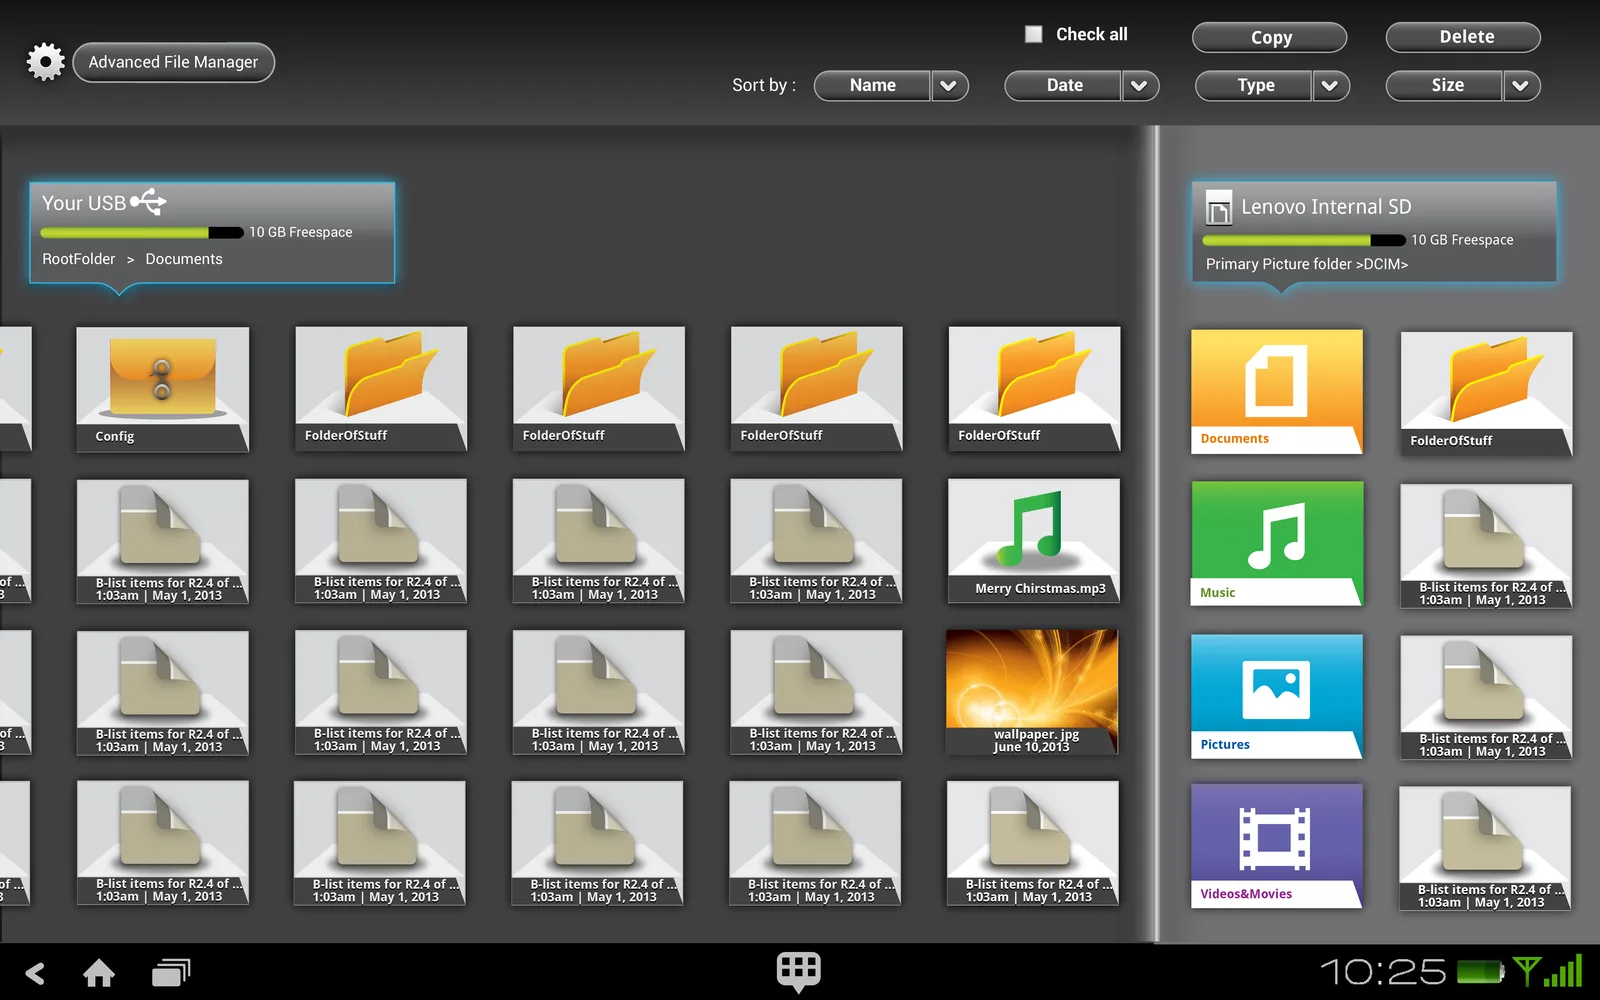The height and width of the screenshot is (1000, 1600).
Task: Tap the Android back arrow
Action: [35, 973]
